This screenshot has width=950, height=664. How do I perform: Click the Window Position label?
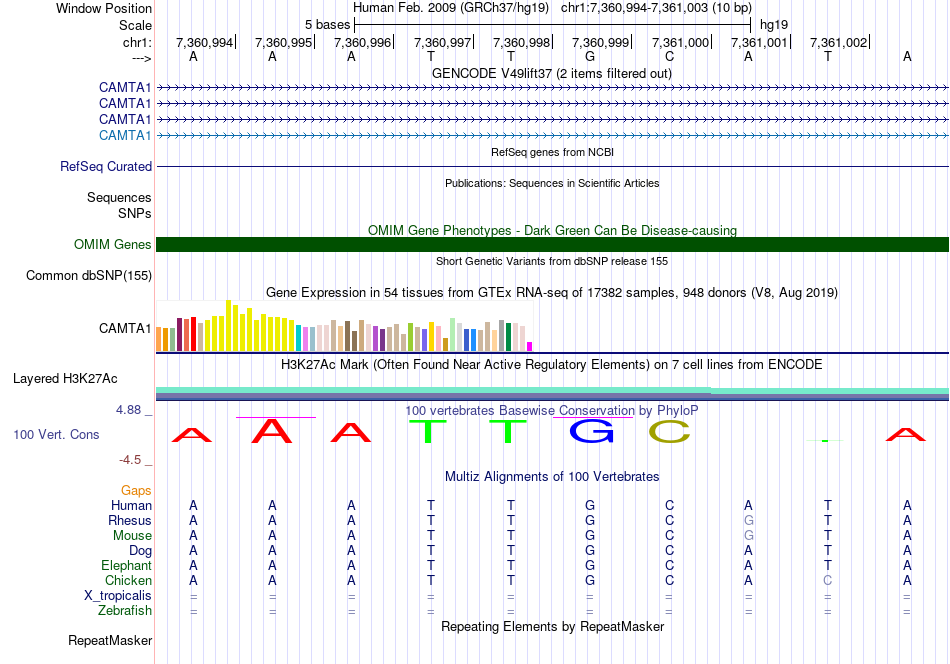click(104, 8)
